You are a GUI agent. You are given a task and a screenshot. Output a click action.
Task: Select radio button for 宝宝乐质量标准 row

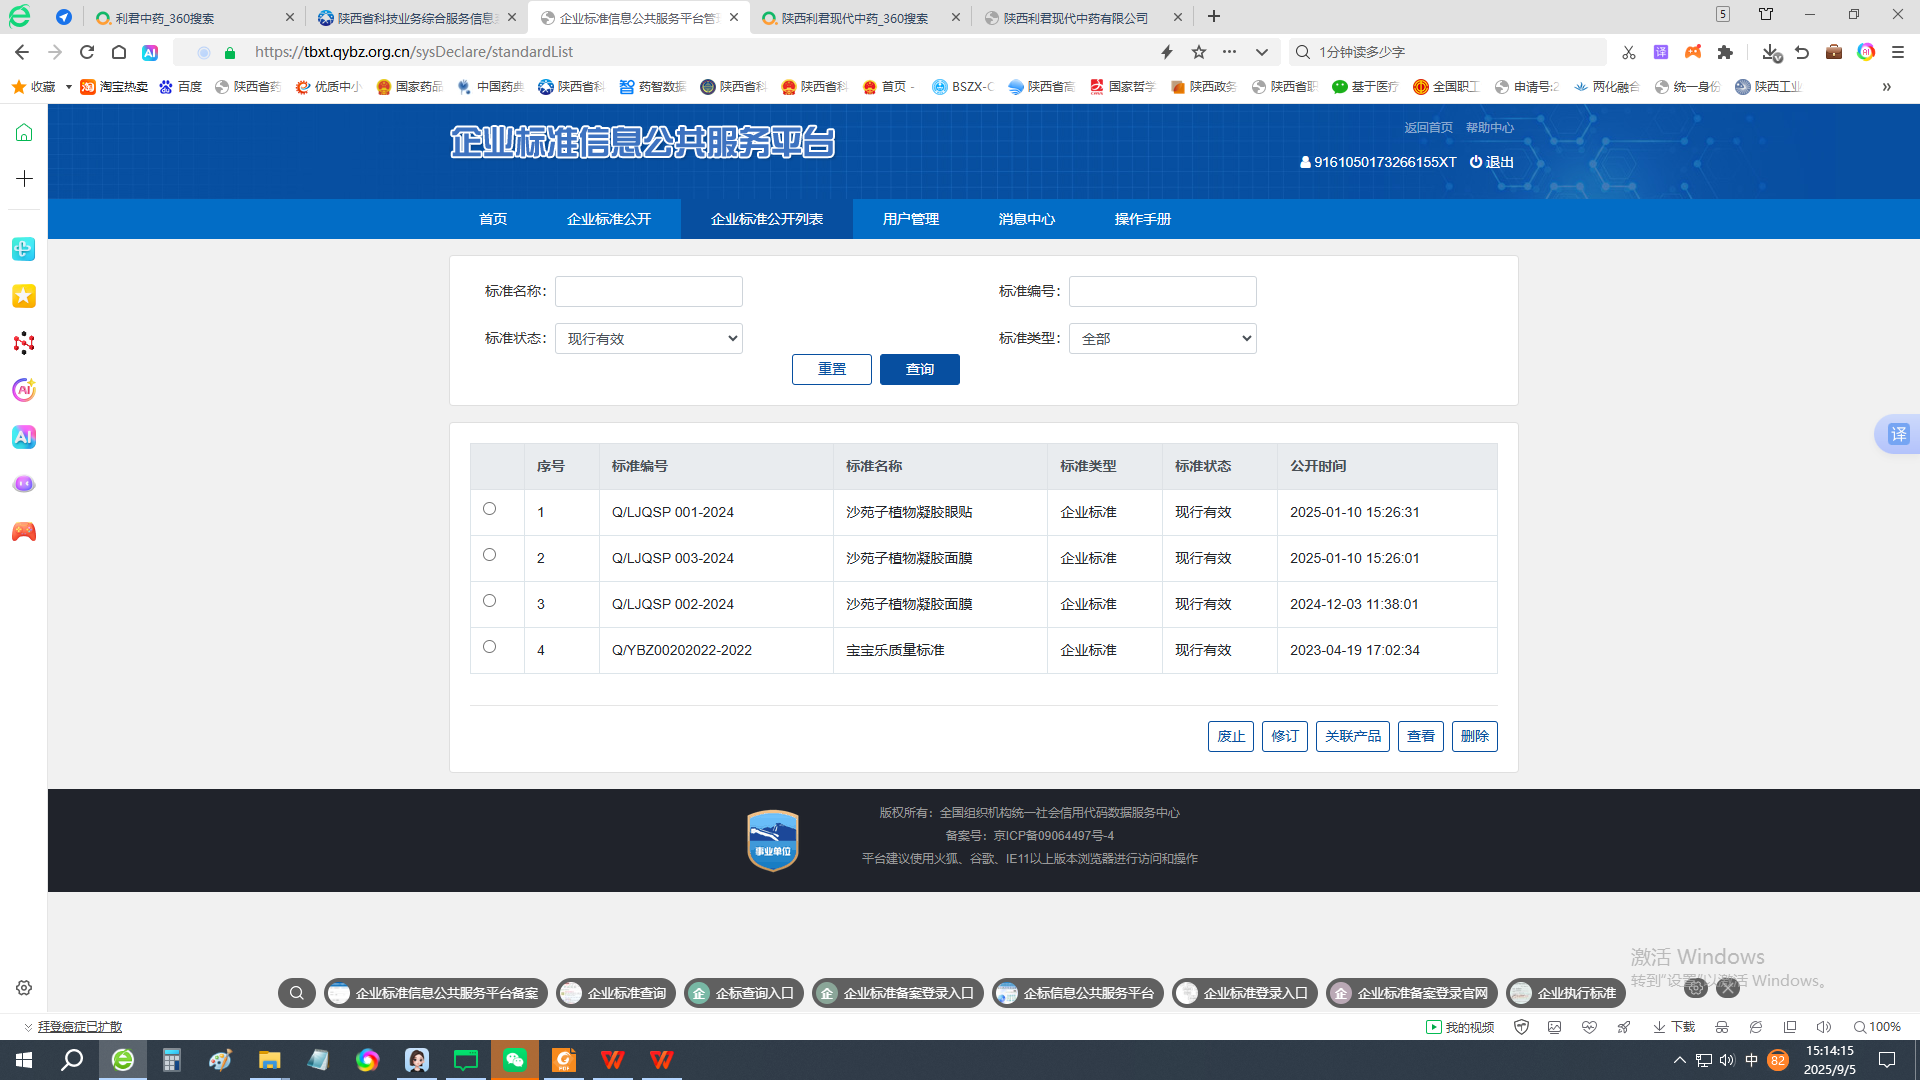[489, 647]
